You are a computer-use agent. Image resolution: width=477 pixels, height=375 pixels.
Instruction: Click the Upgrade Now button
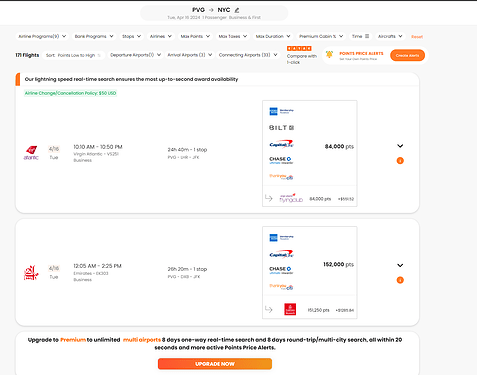215,364
